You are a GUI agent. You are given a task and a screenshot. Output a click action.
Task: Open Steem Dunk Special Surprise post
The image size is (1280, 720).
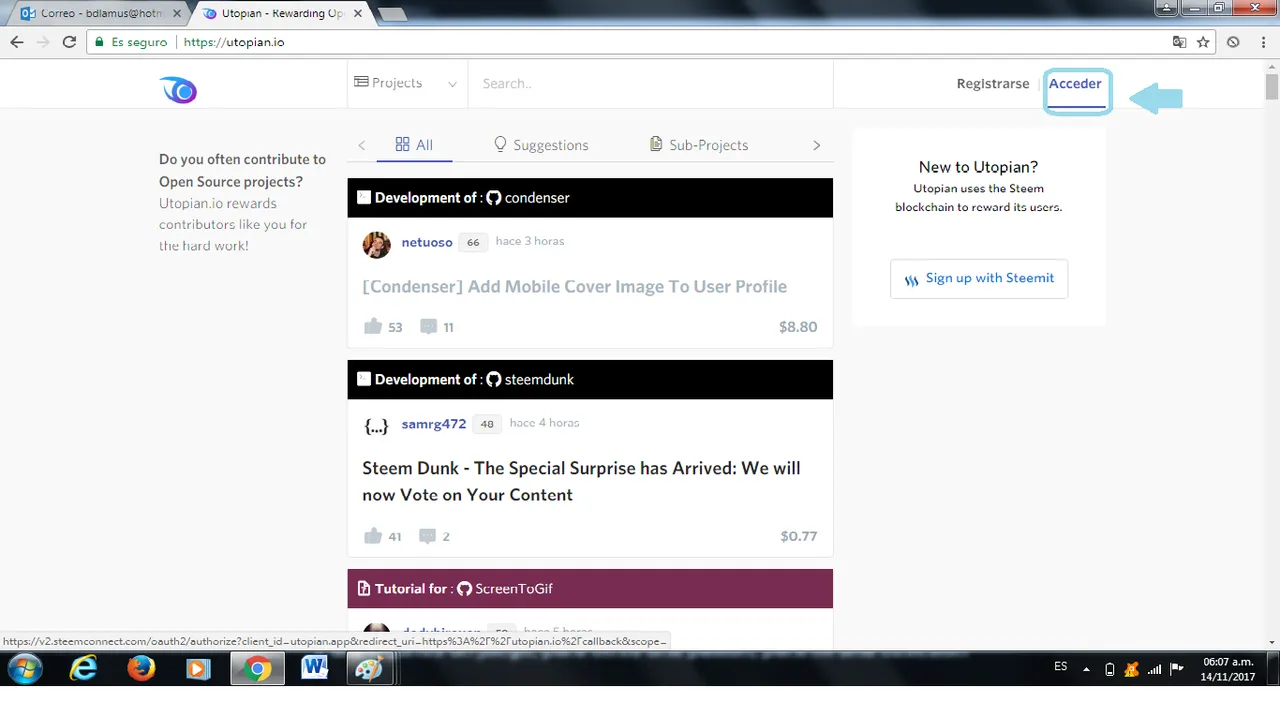[x=581, y=481]
